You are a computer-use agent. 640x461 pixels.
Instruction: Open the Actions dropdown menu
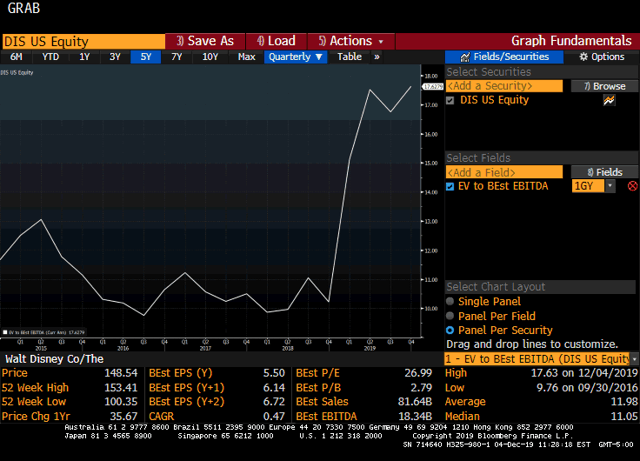(351, 41)
